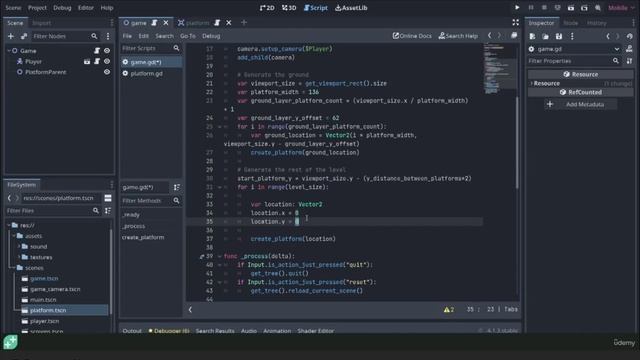Sort files in the FileSystem dock

coord(108,211)
